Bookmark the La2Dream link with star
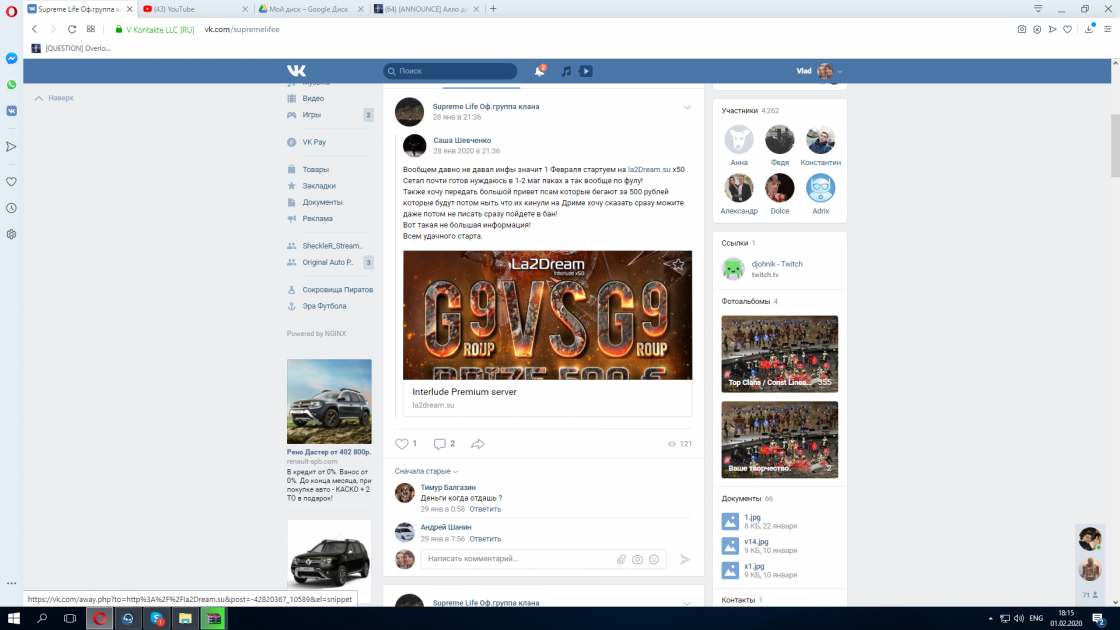 click(x=679, y=264)
